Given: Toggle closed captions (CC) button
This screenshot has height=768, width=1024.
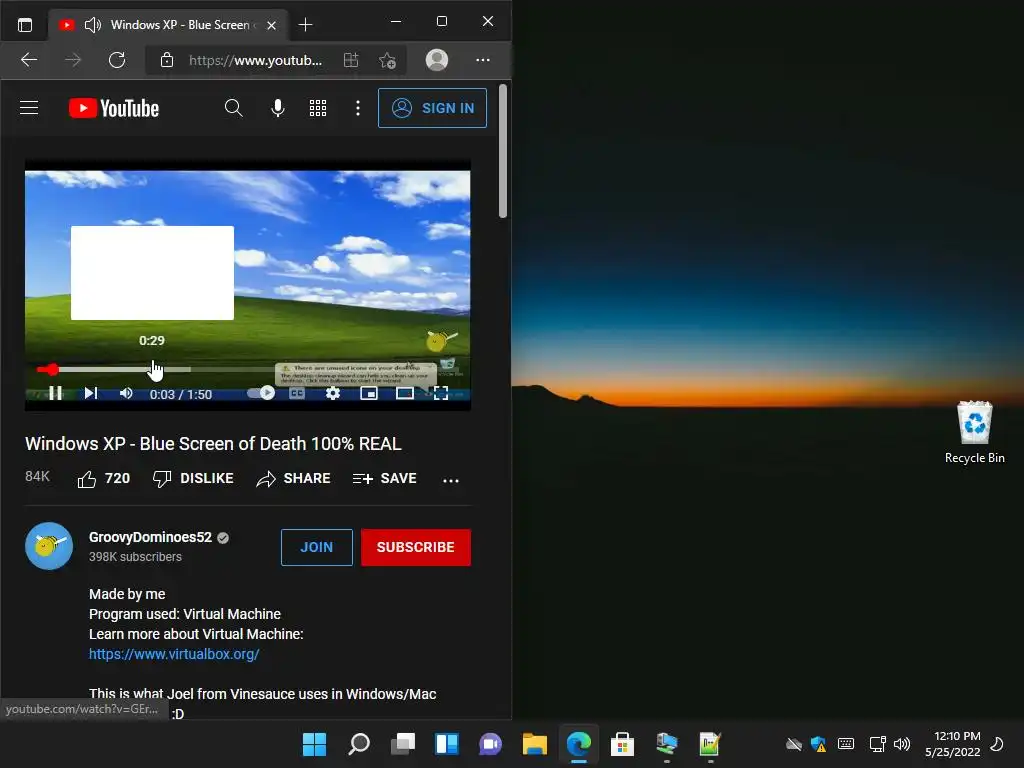Looking at the screenshot, I should 297,393.
